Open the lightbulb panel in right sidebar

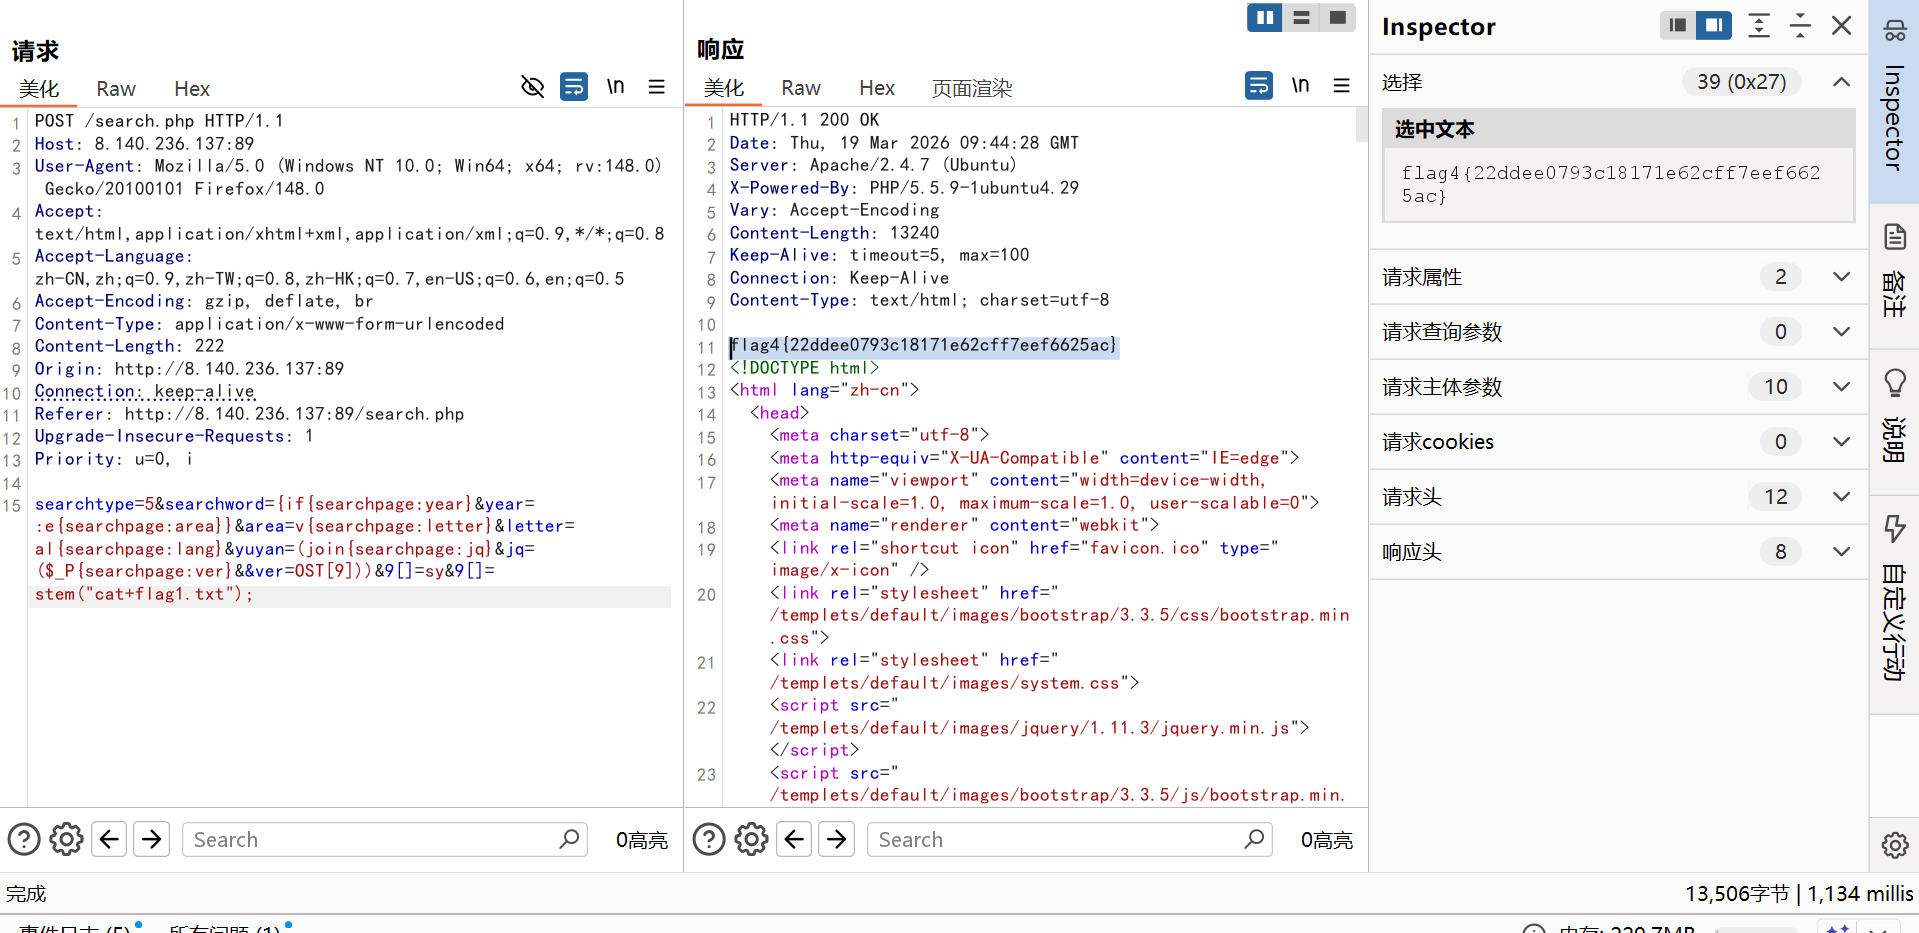click(1894, 383)
